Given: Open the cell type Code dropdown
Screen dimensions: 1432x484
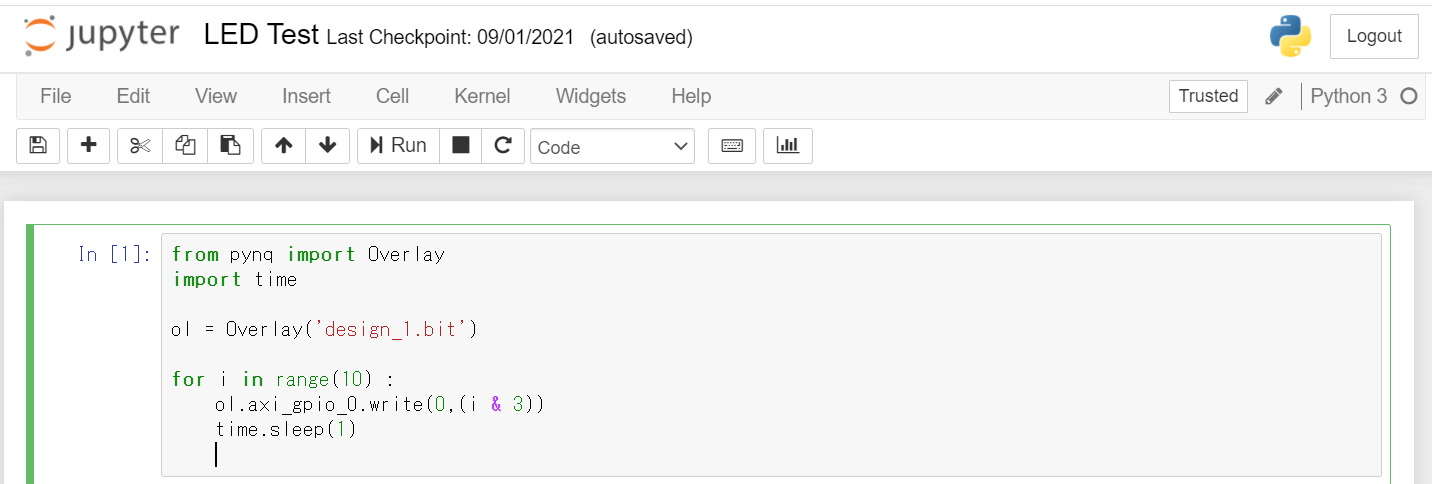Looking at the screenshot, I should [x=612, y=147].
